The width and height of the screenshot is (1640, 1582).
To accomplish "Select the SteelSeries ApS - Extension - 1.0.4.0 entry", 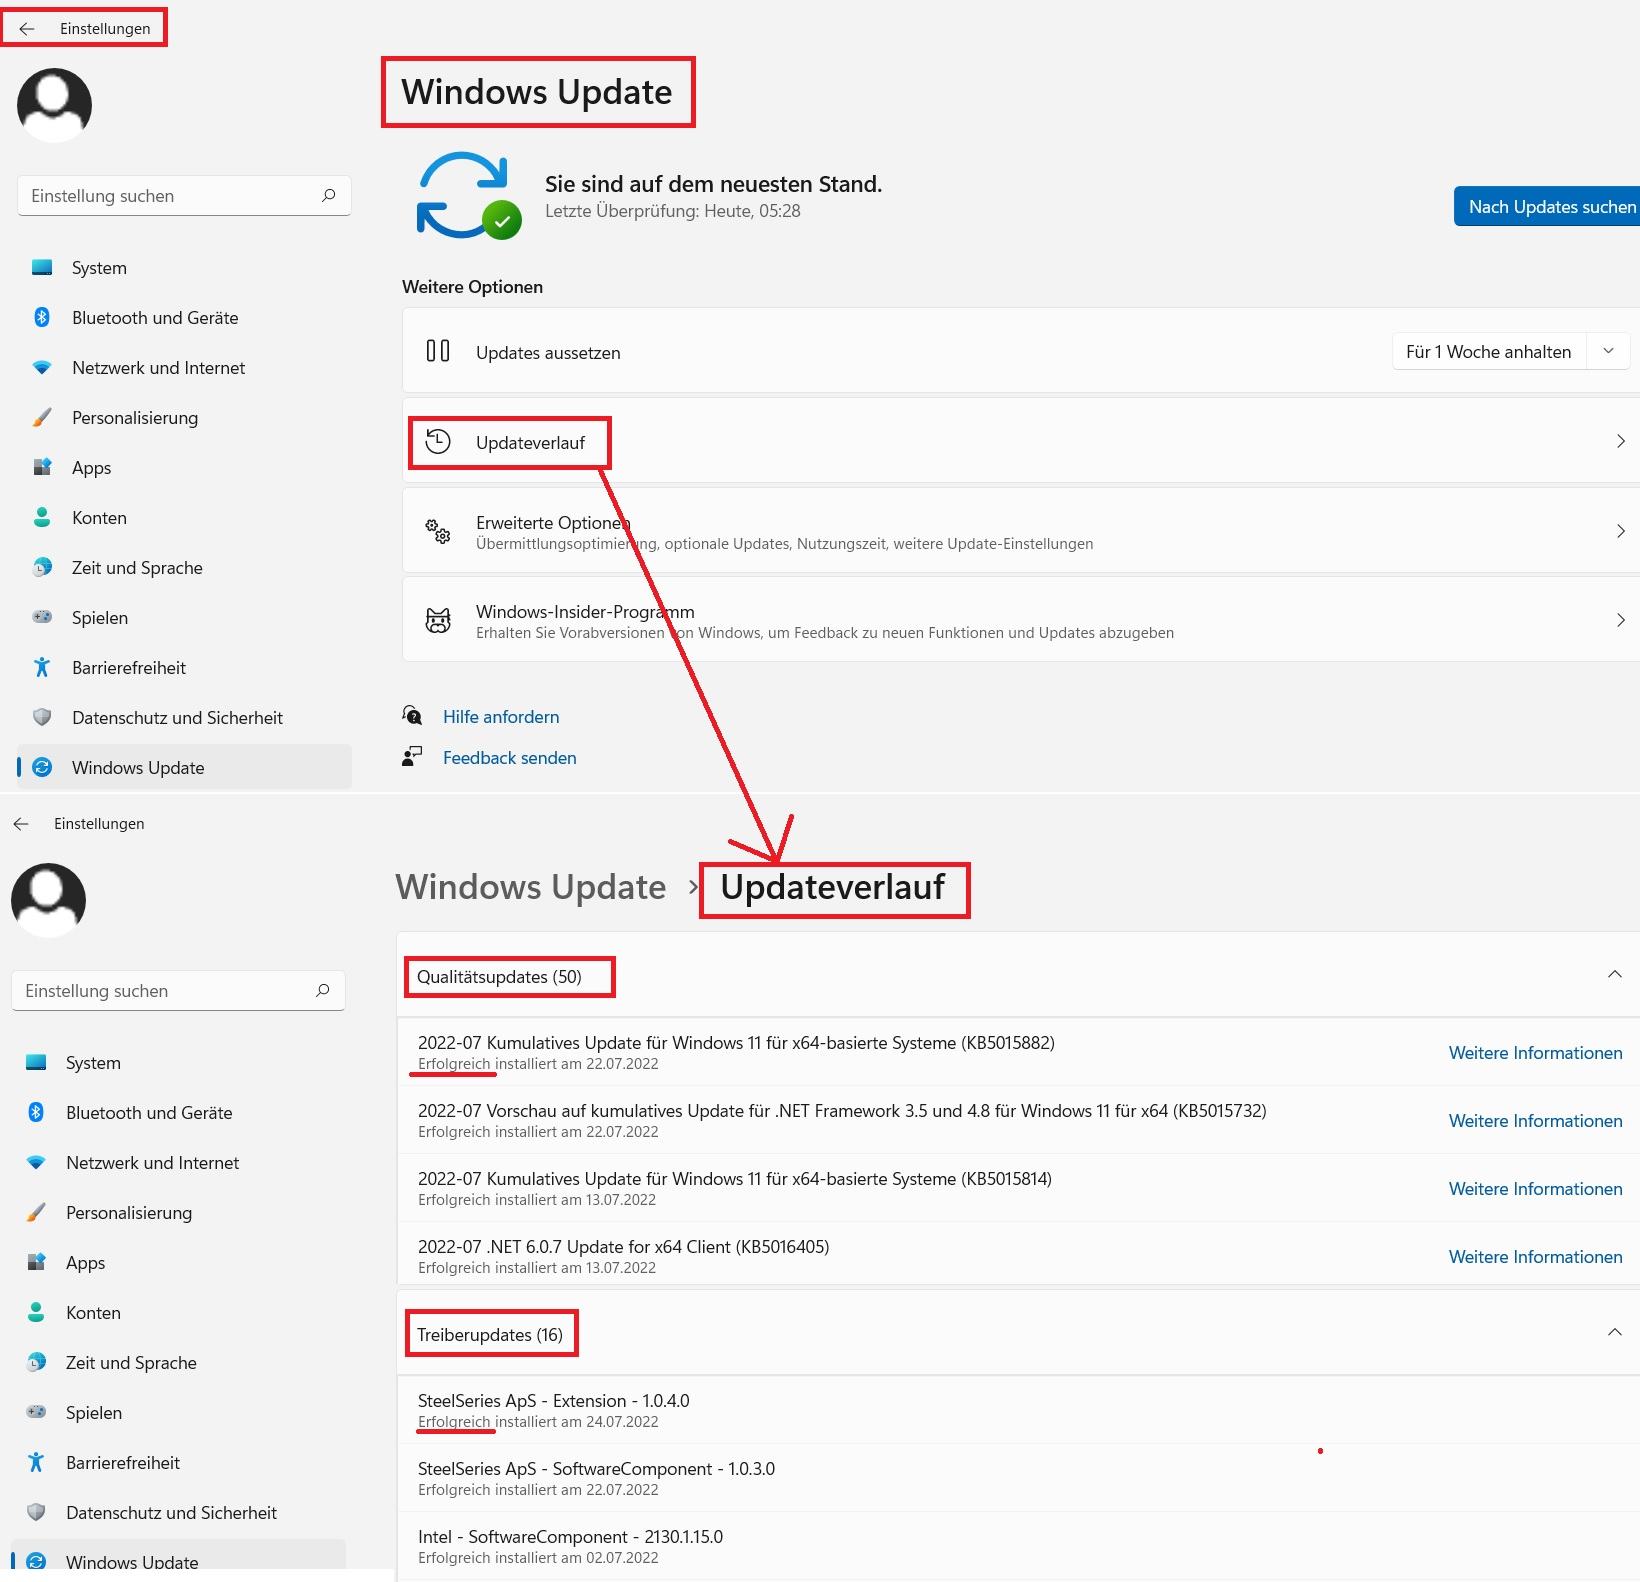I will (x=1018, y=1410).
